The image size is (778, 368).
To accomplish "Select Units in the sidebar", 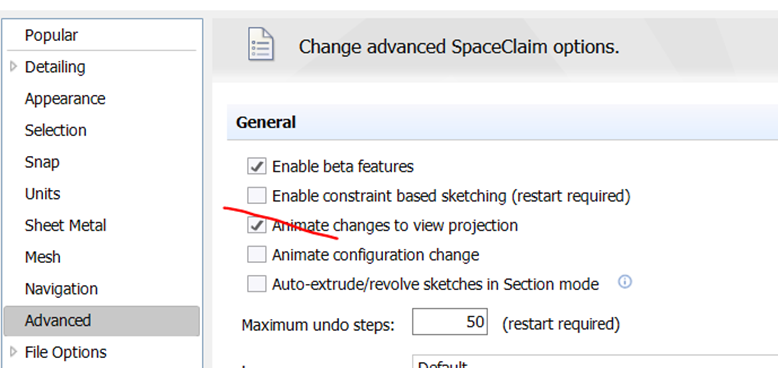I will point(43,193).
